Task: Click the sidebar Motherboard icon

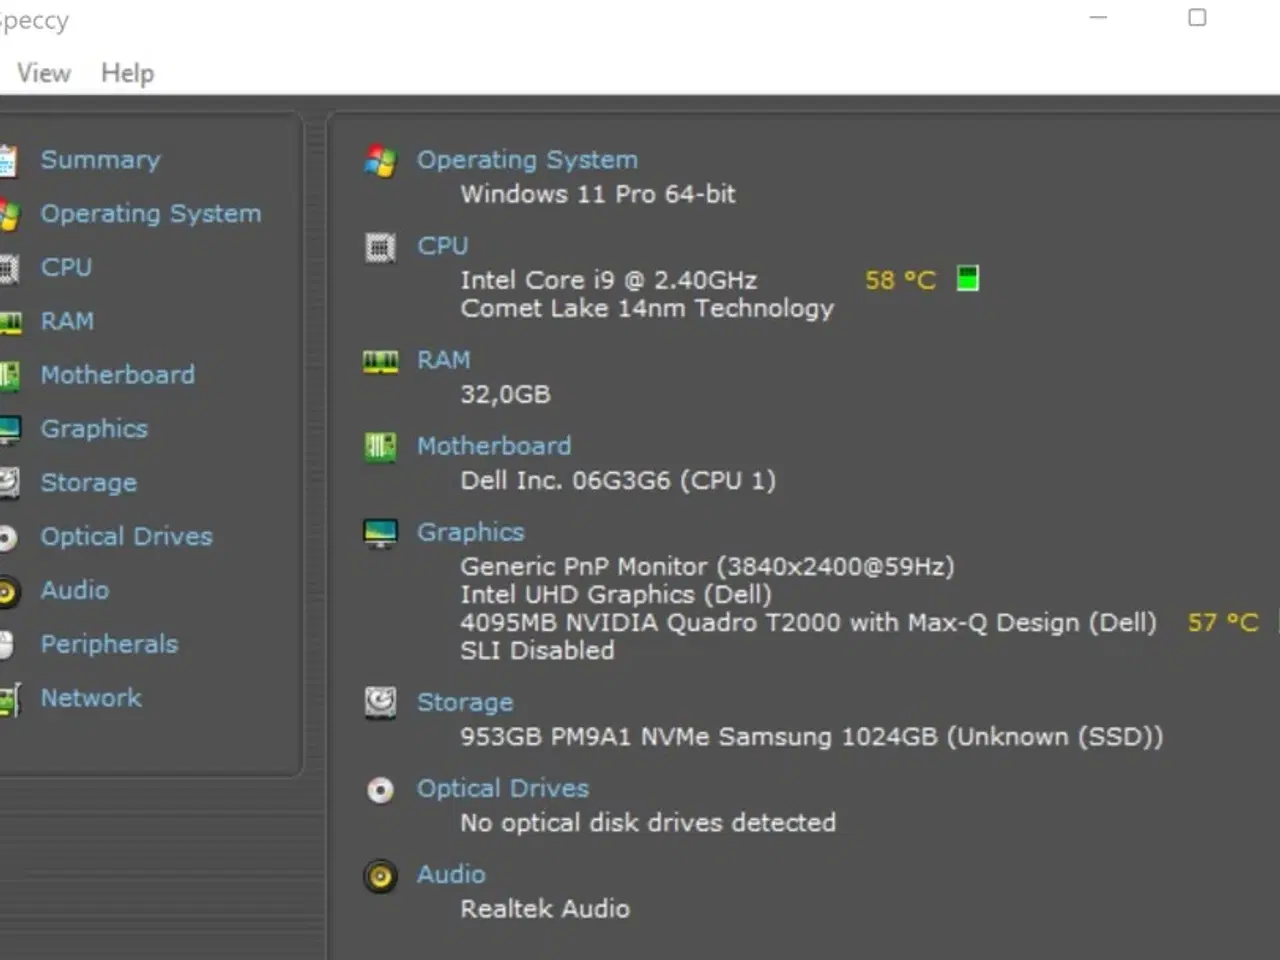Action: [8, 376]
